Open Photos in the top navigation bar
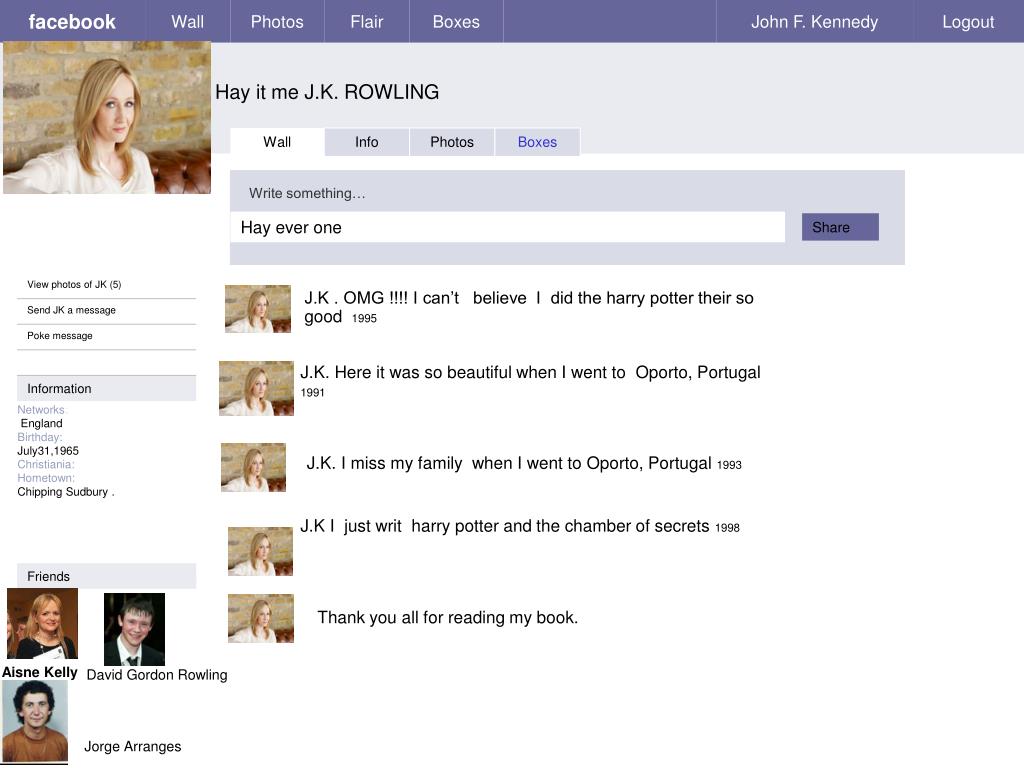The width and height of the screenshot is (1024, 768). tap(277, 22)
